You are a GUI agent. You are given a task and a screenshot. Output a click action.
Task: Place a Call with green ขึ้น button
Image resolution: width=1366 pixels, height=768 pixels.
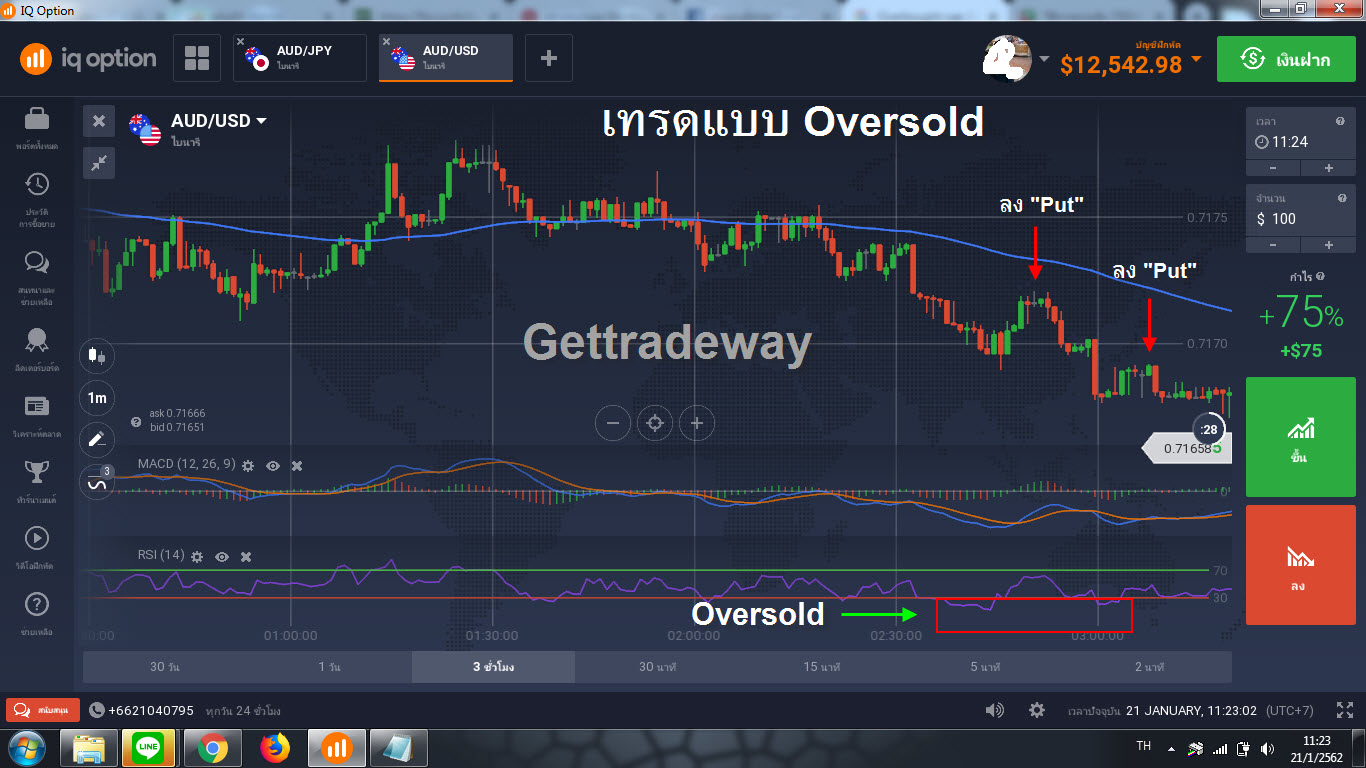coord(1301,439)
